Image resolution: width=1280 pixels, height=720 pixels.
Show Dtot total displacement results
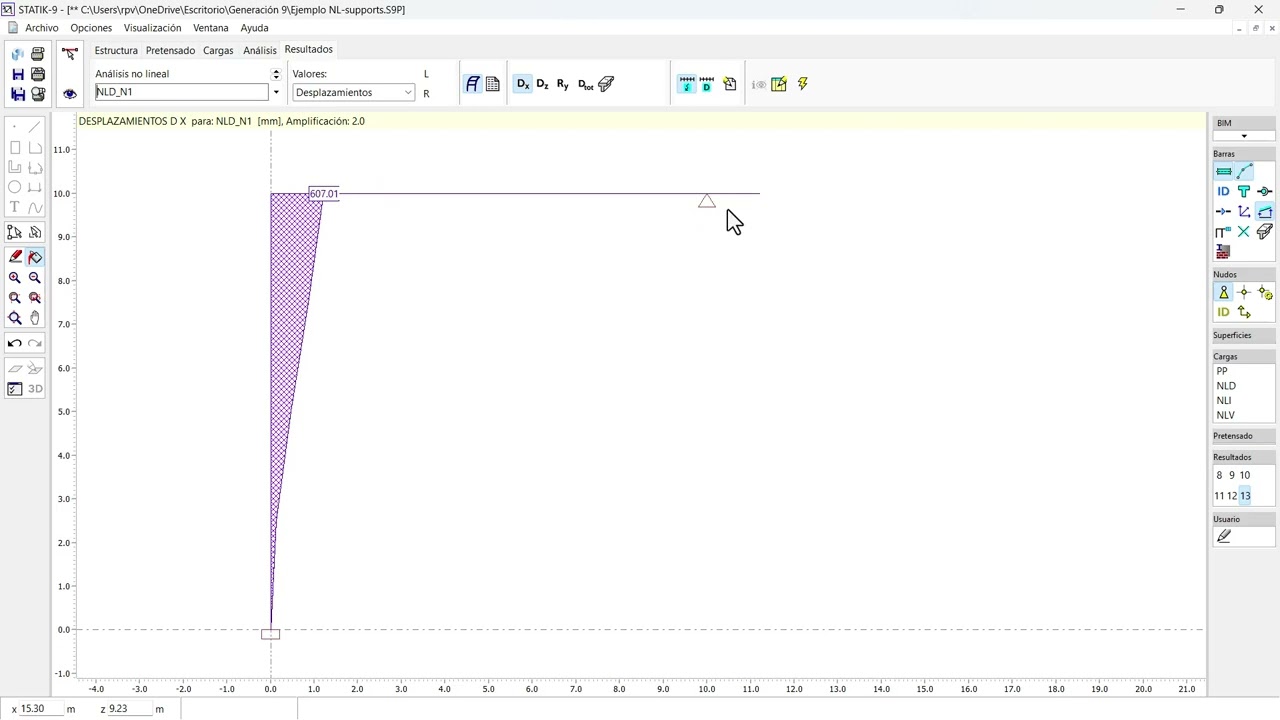point(585,85)
